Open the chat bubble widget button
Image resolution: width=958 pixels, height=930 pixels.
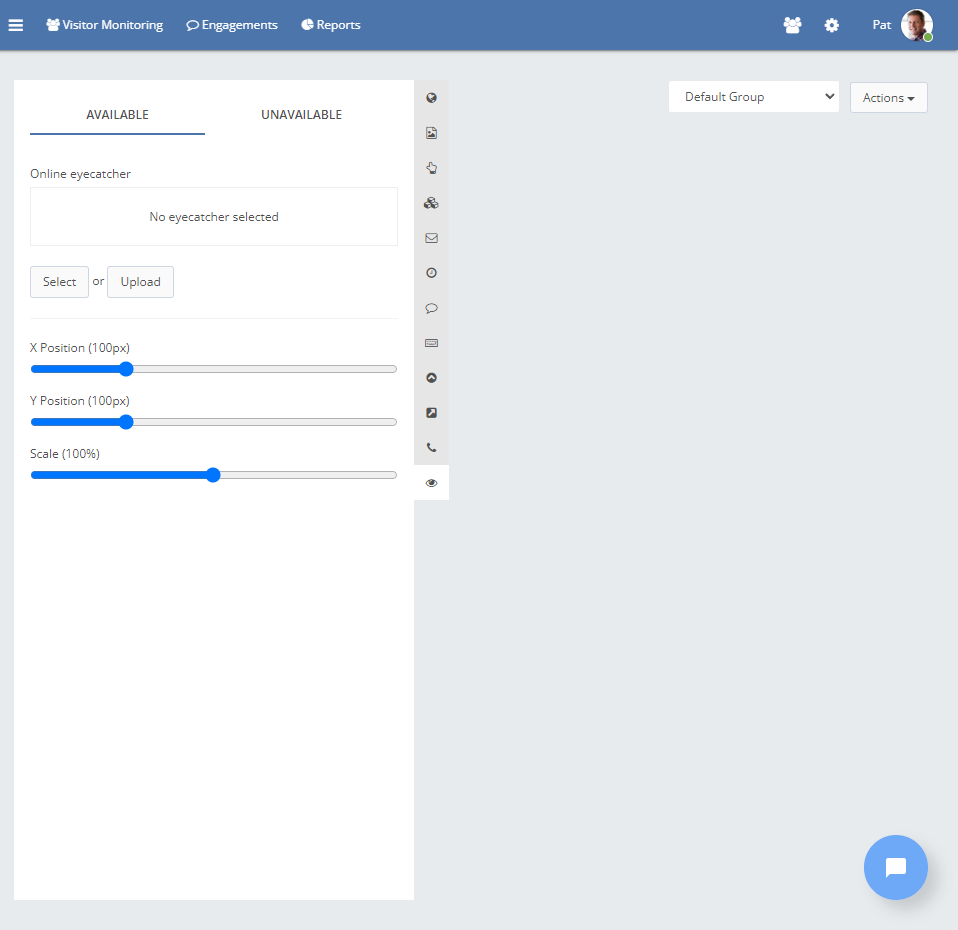[x=895, y=867]
